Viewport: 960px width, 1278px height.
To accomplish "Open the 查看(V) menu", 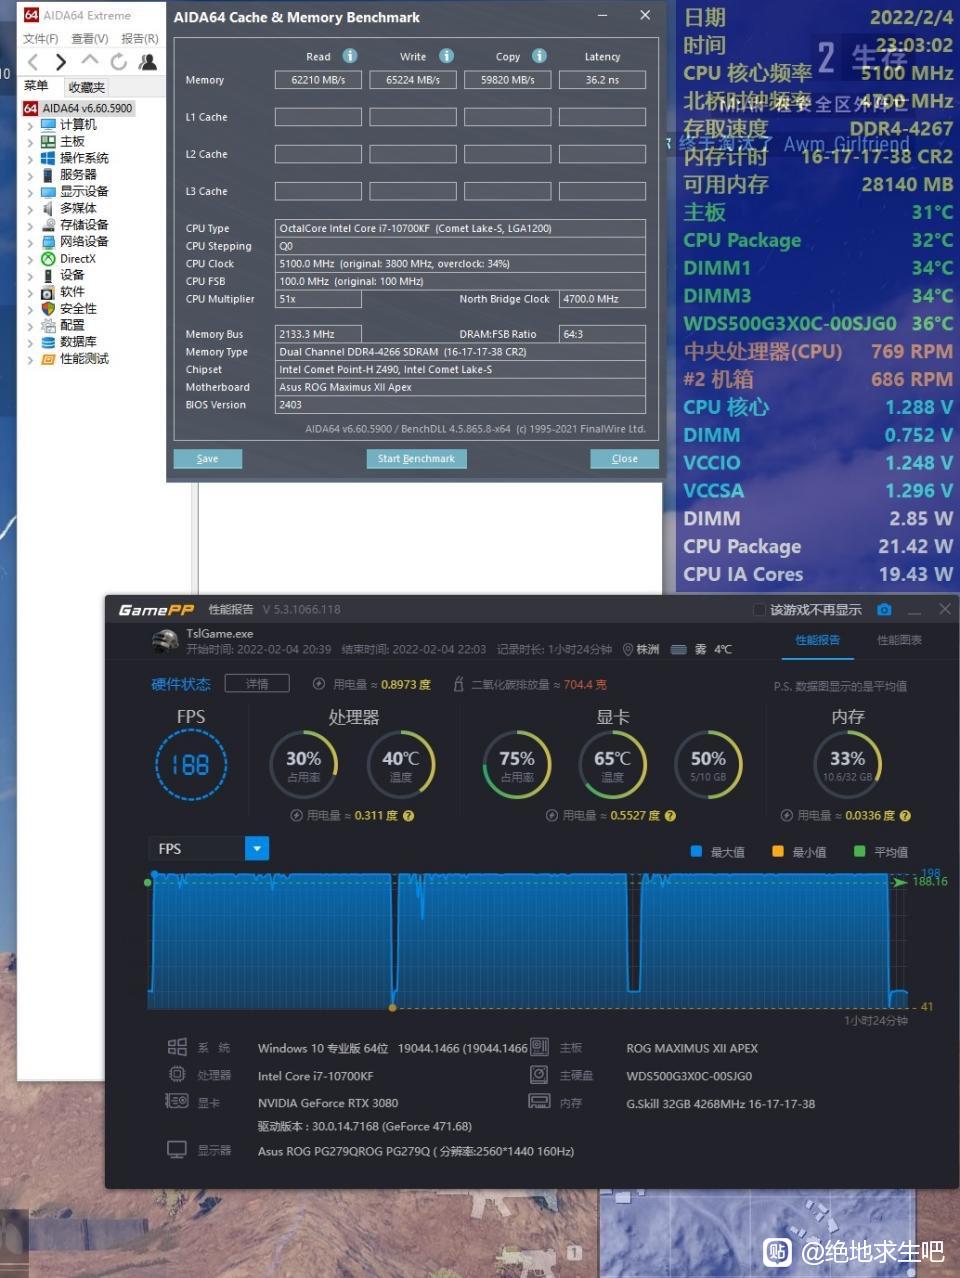I will tap(90, 38).
